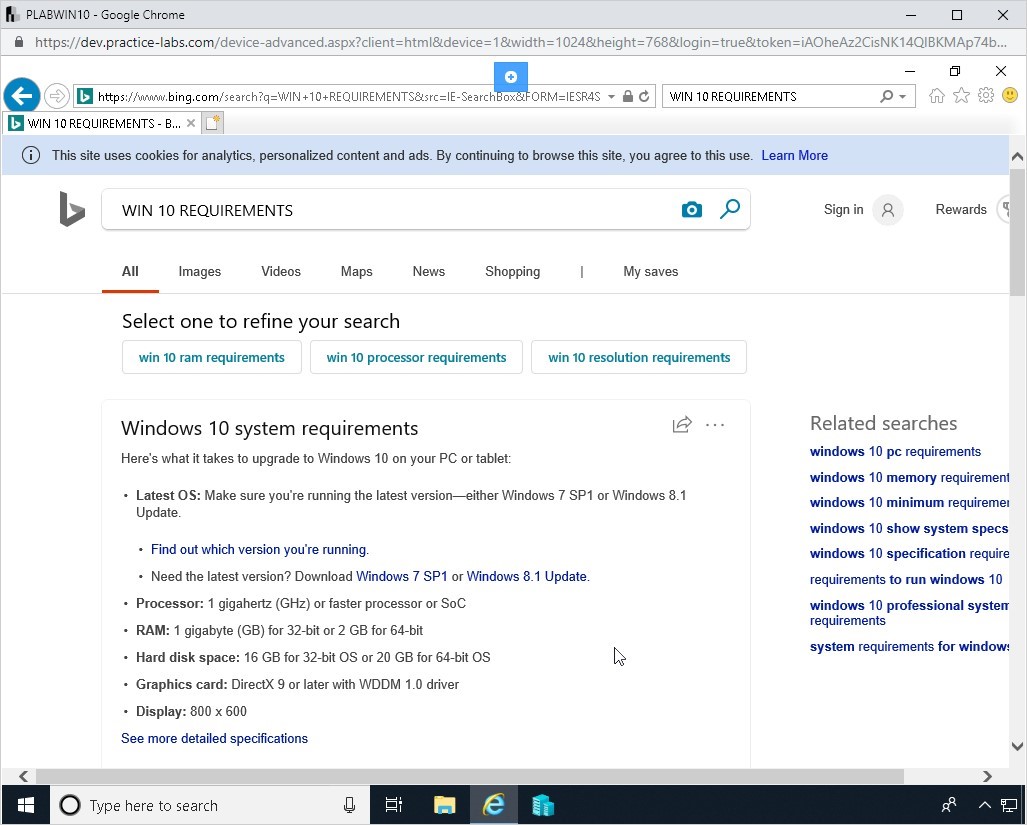Screen dimensions: 1027x825
Task: Click the vertical scrollbar down arrow
Action: pyautogui.click(x=1017, y=746)
